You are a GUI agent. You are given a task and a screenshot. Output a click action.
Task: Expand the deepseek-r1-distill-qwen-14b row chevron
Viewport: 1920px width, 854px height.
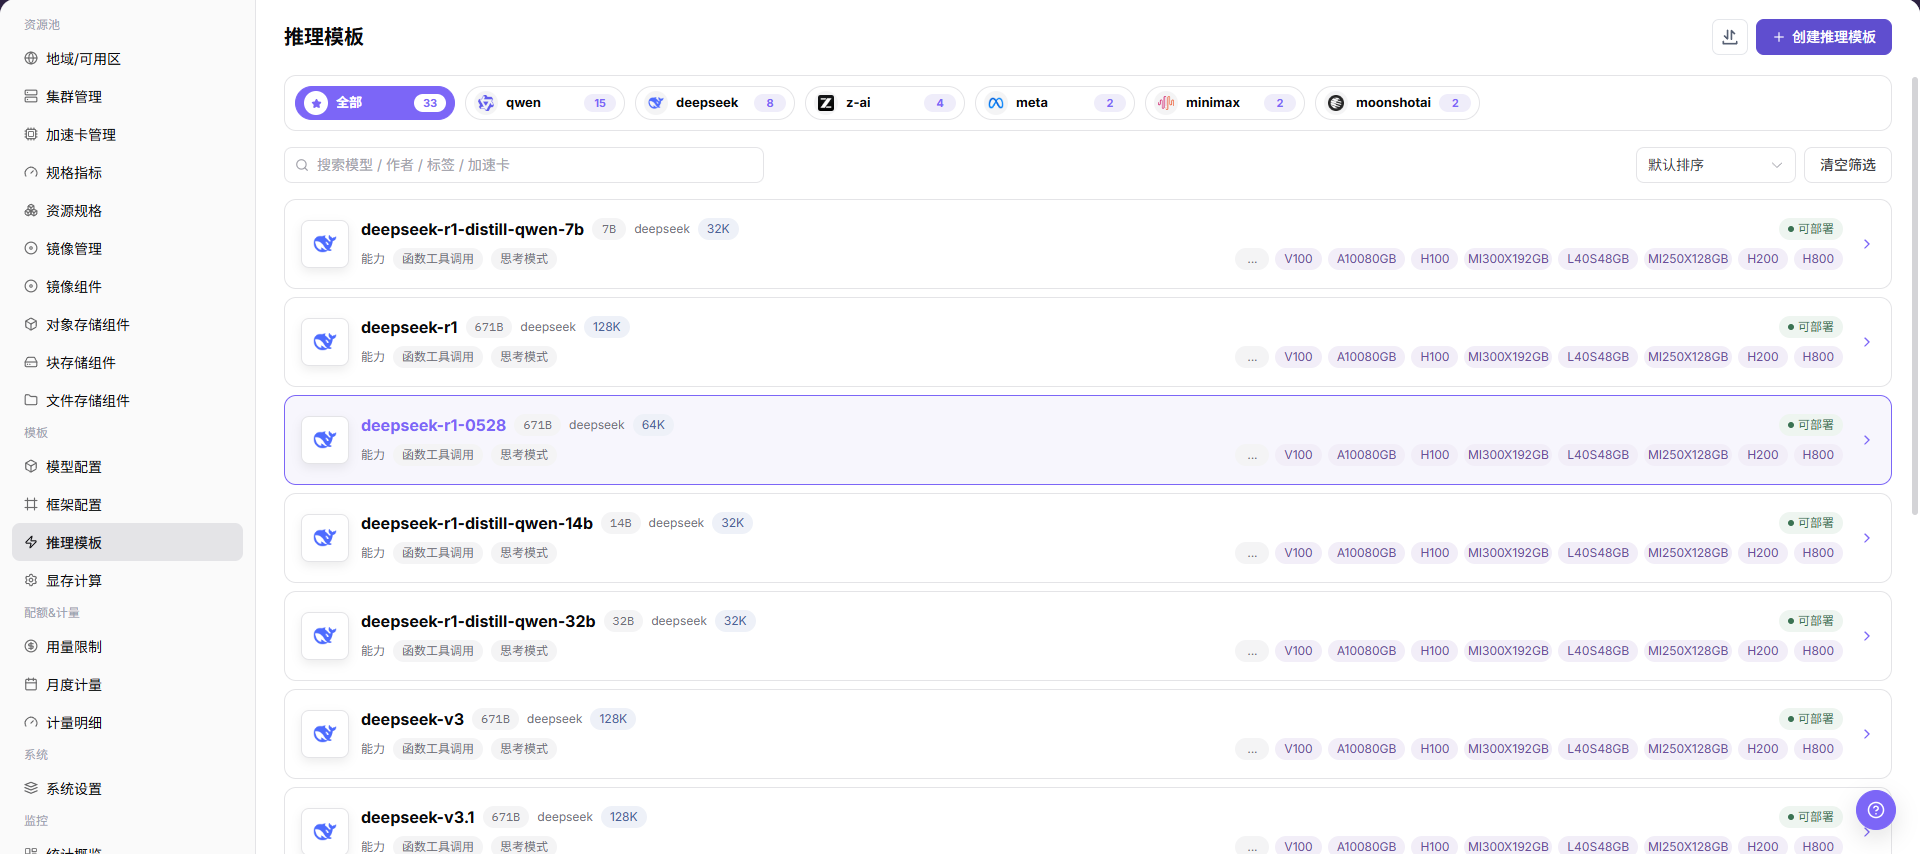click(x=1867, y=538)
